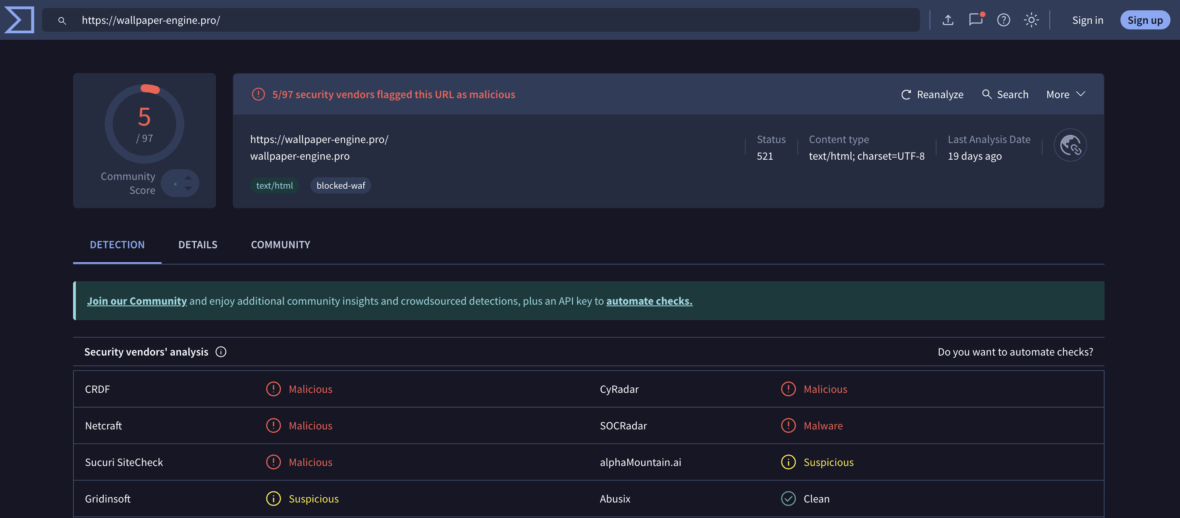Click the wallpaper-engine.pro domain text
The image size is (1180, 518).
coord(300,157)
